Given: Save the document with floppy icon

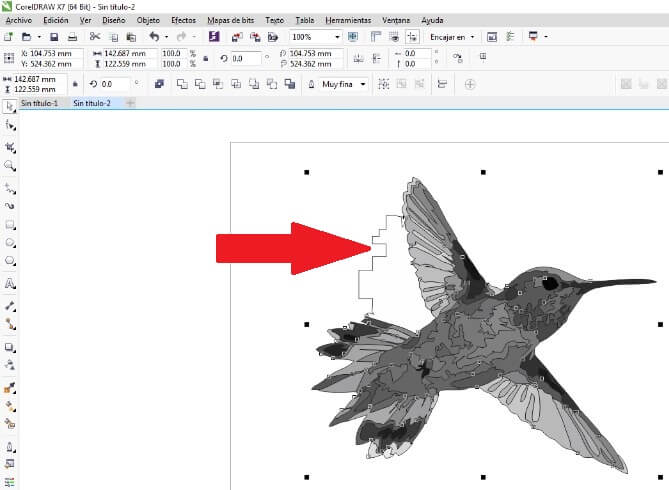Looking at the screenshot, I should [x=54, y=37].
